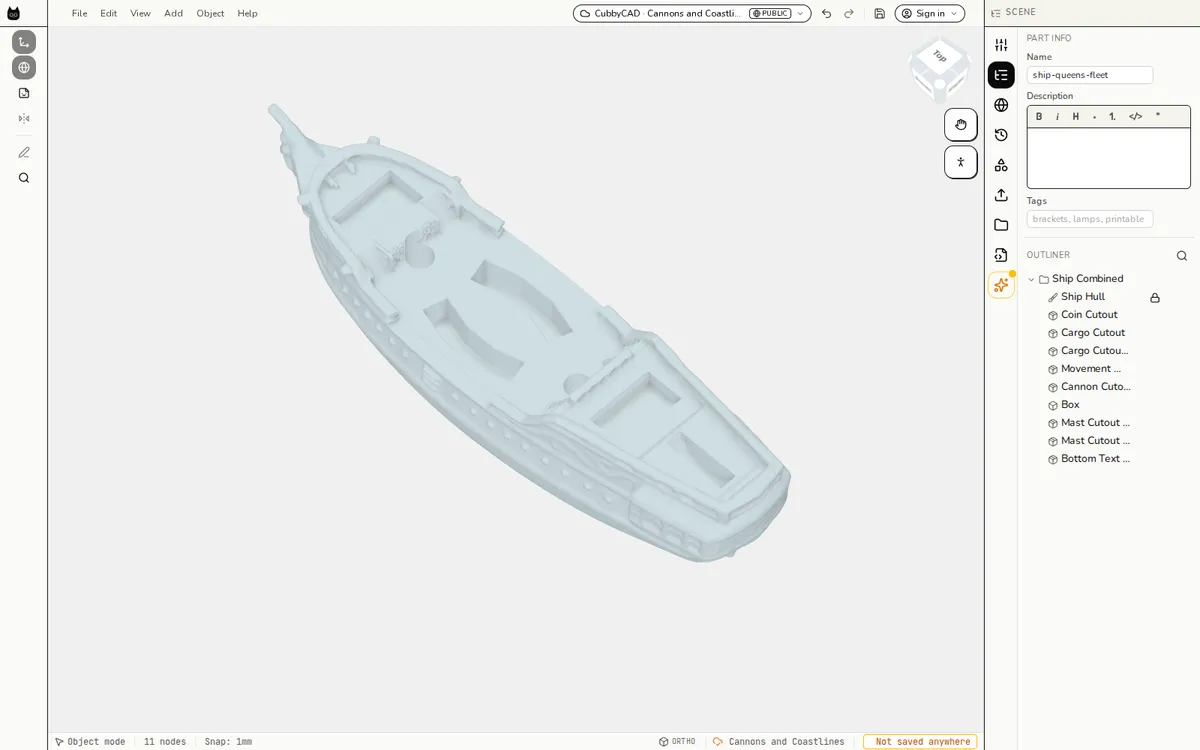Click the Outliner search magnifier icon
The width and height of the screenshot is (1200, 750).
[1182, 256]
